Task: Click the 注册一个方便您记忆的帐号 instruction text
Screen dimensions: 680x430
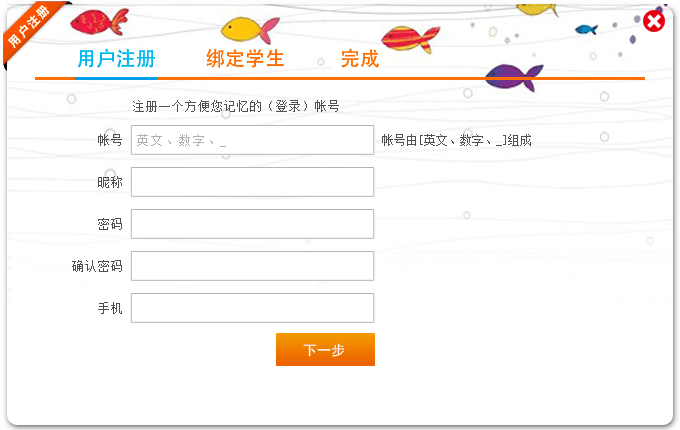Action: [236, 106]
